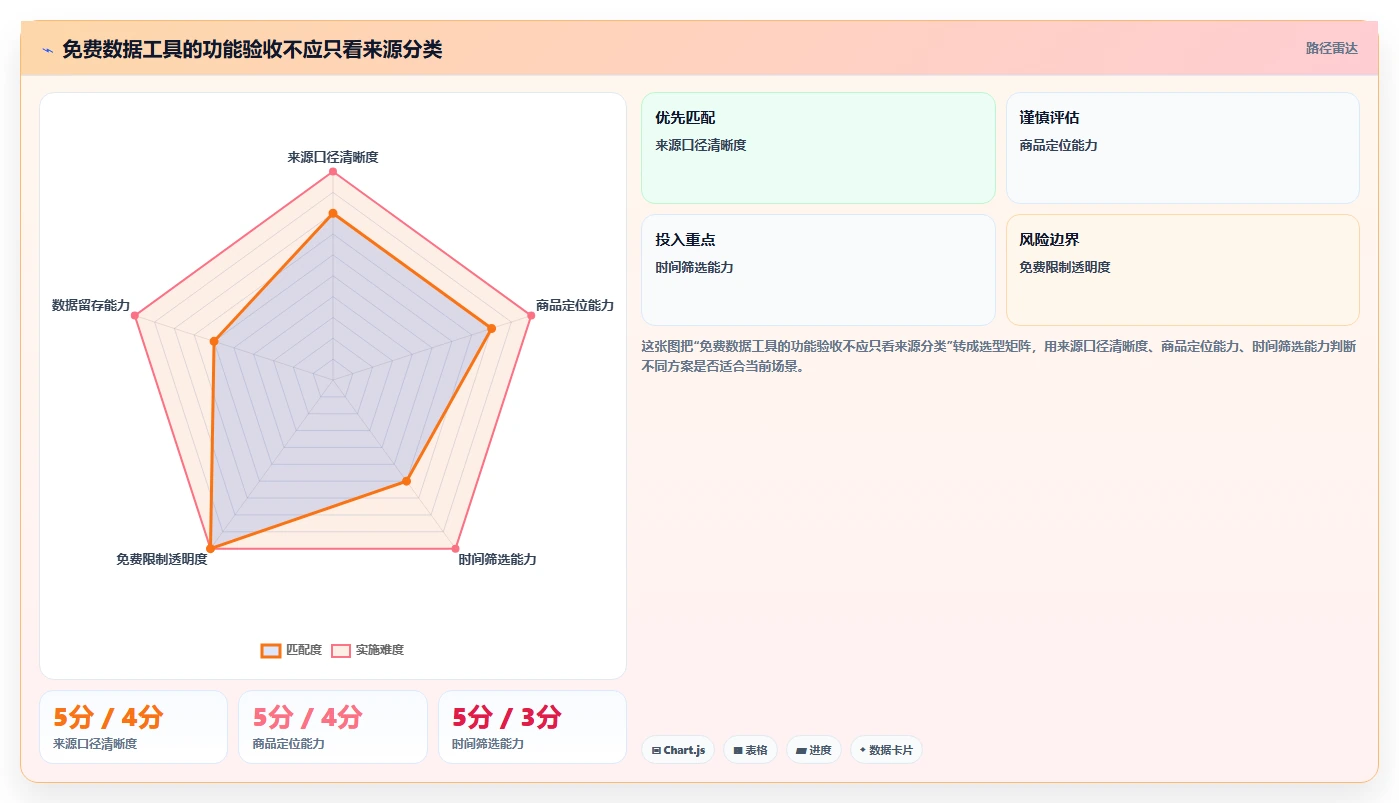Screen dimensions: 1399x803
Task: Open the 风险边界 card
Action: pos(1182,270)
